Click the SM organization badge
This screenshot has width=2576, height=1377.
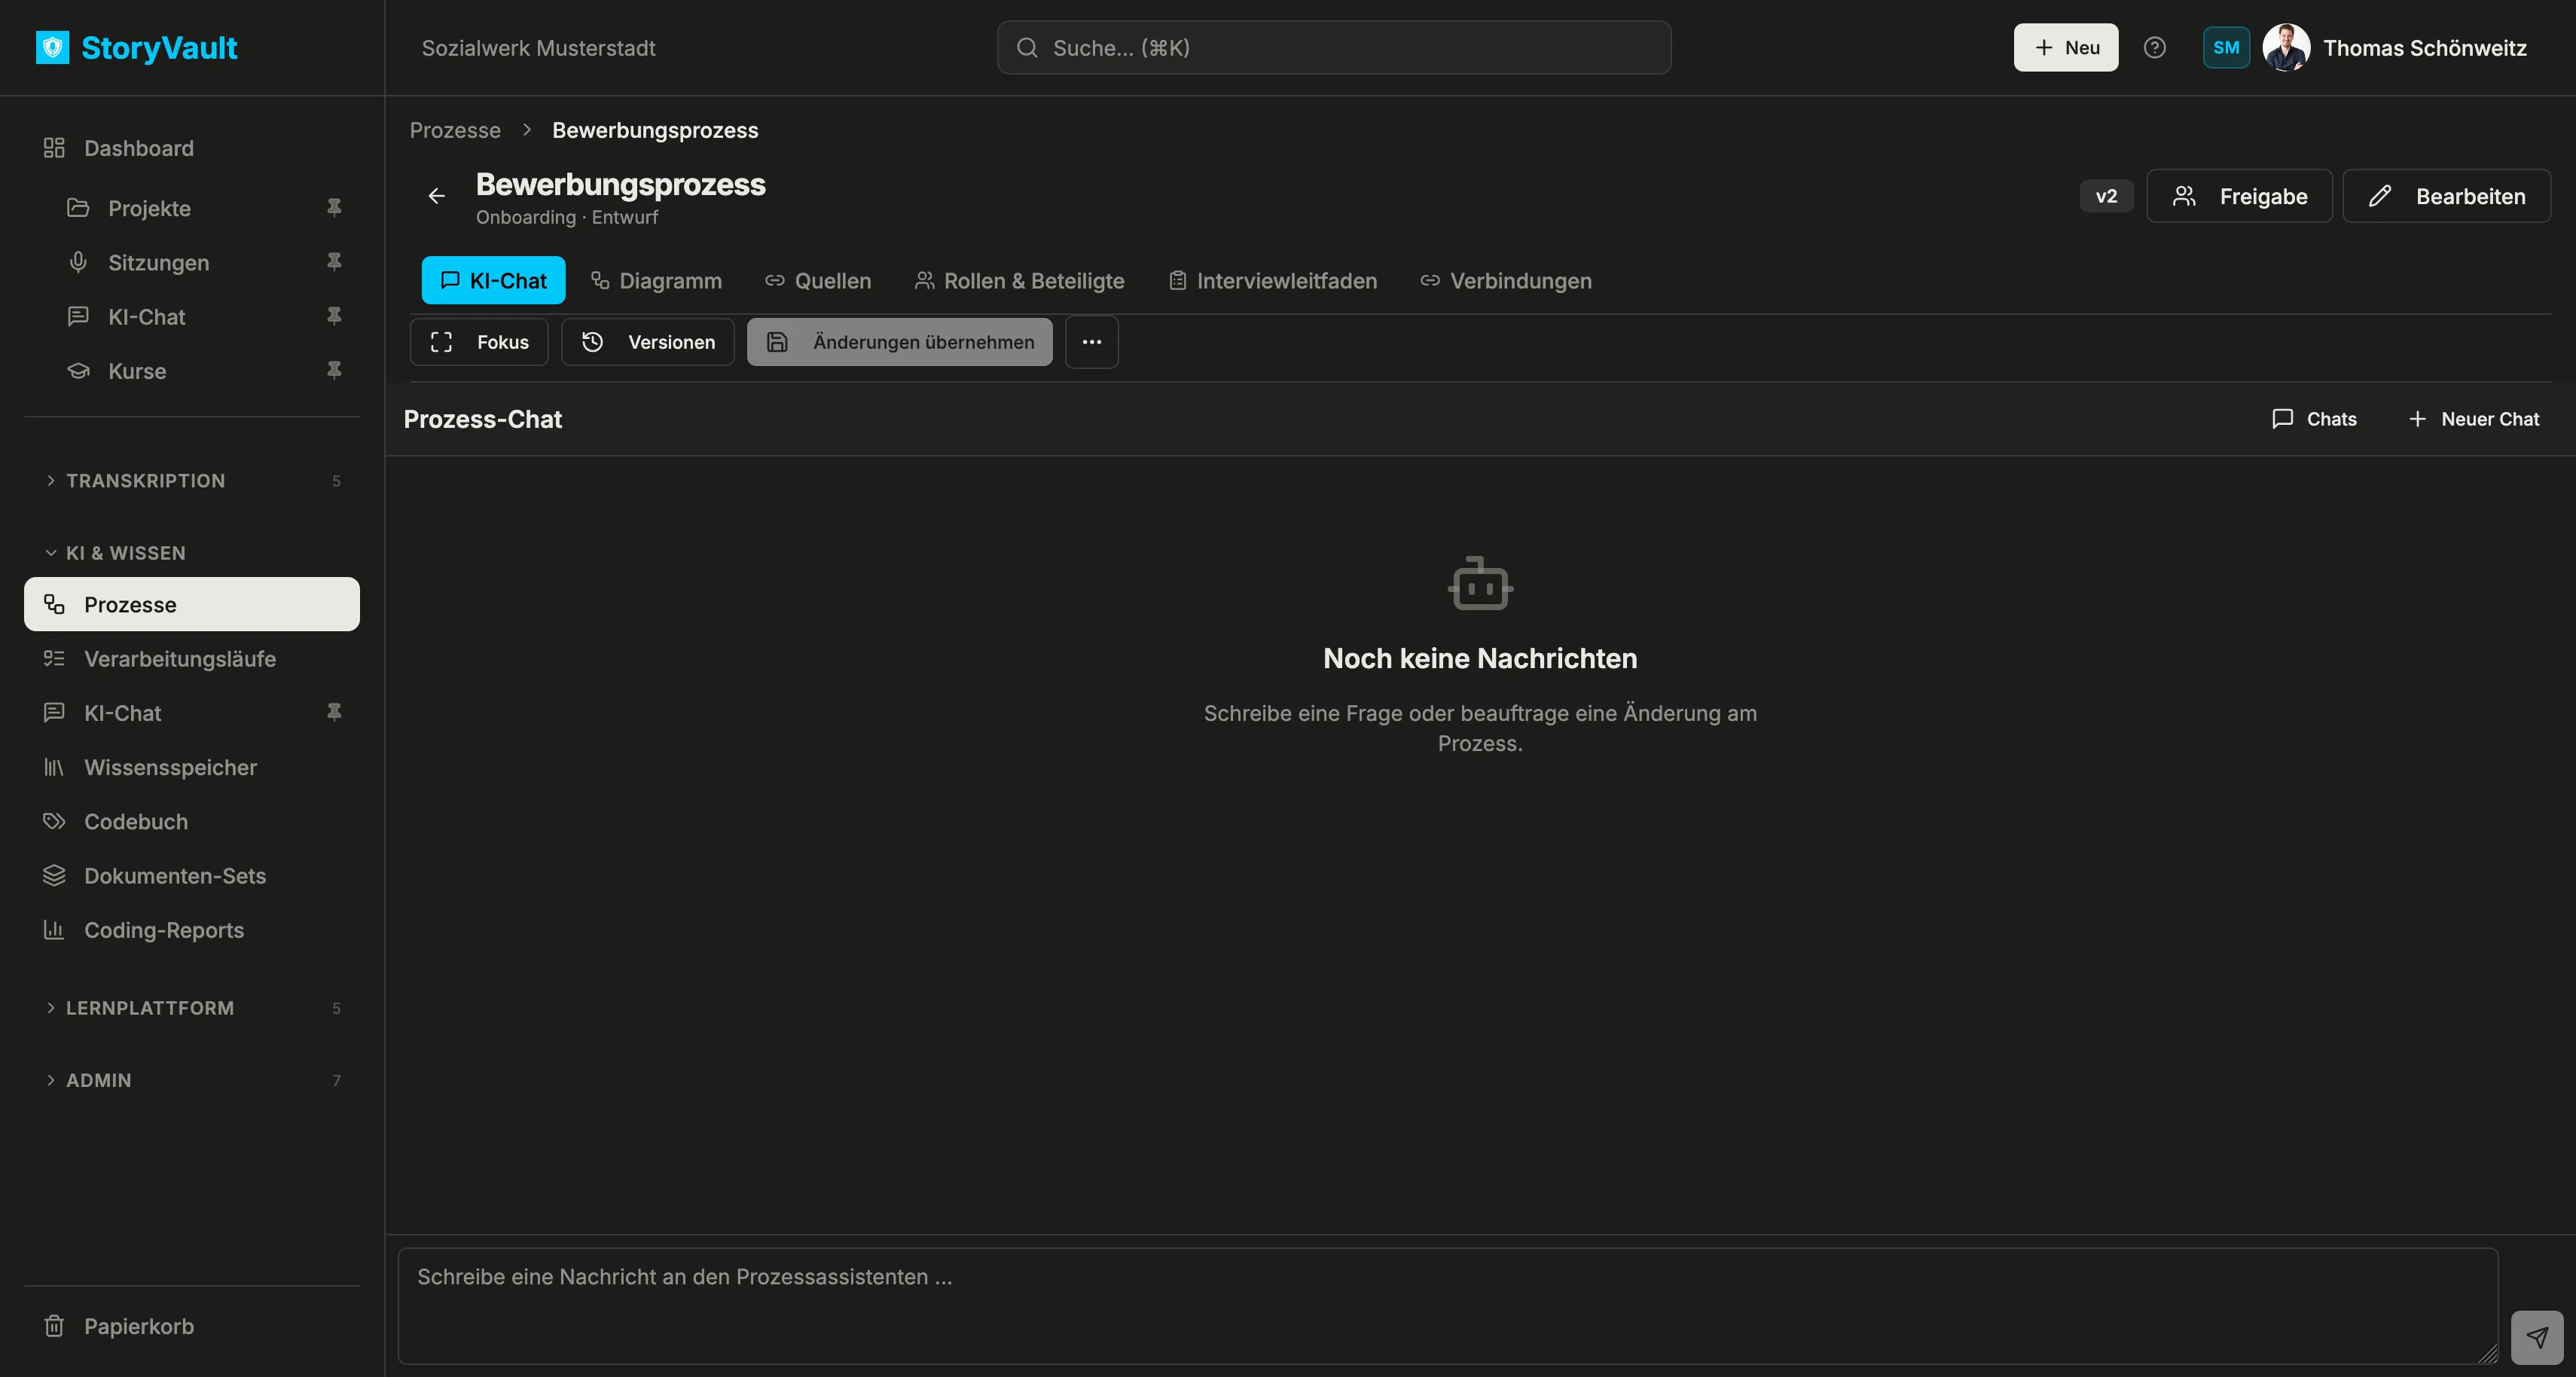pyautogui.click(x=2226, y=47)
